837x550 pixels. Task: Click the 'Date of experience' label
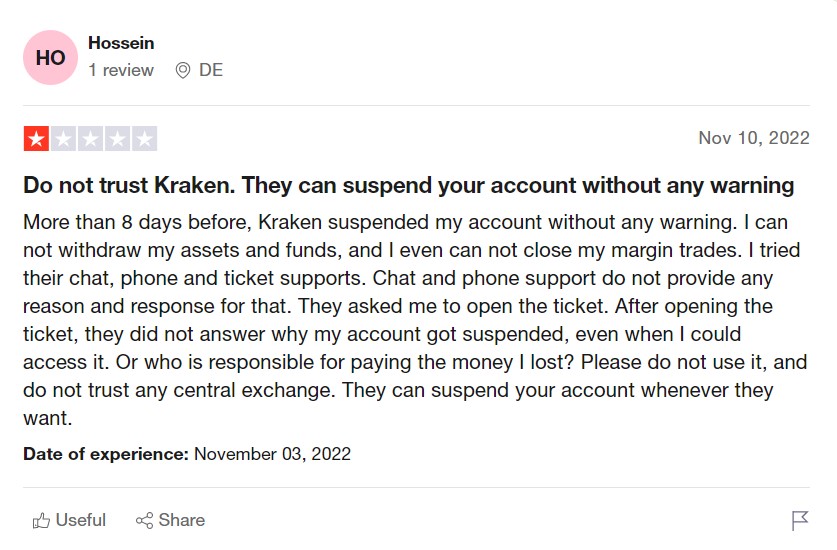coord(106,454)
